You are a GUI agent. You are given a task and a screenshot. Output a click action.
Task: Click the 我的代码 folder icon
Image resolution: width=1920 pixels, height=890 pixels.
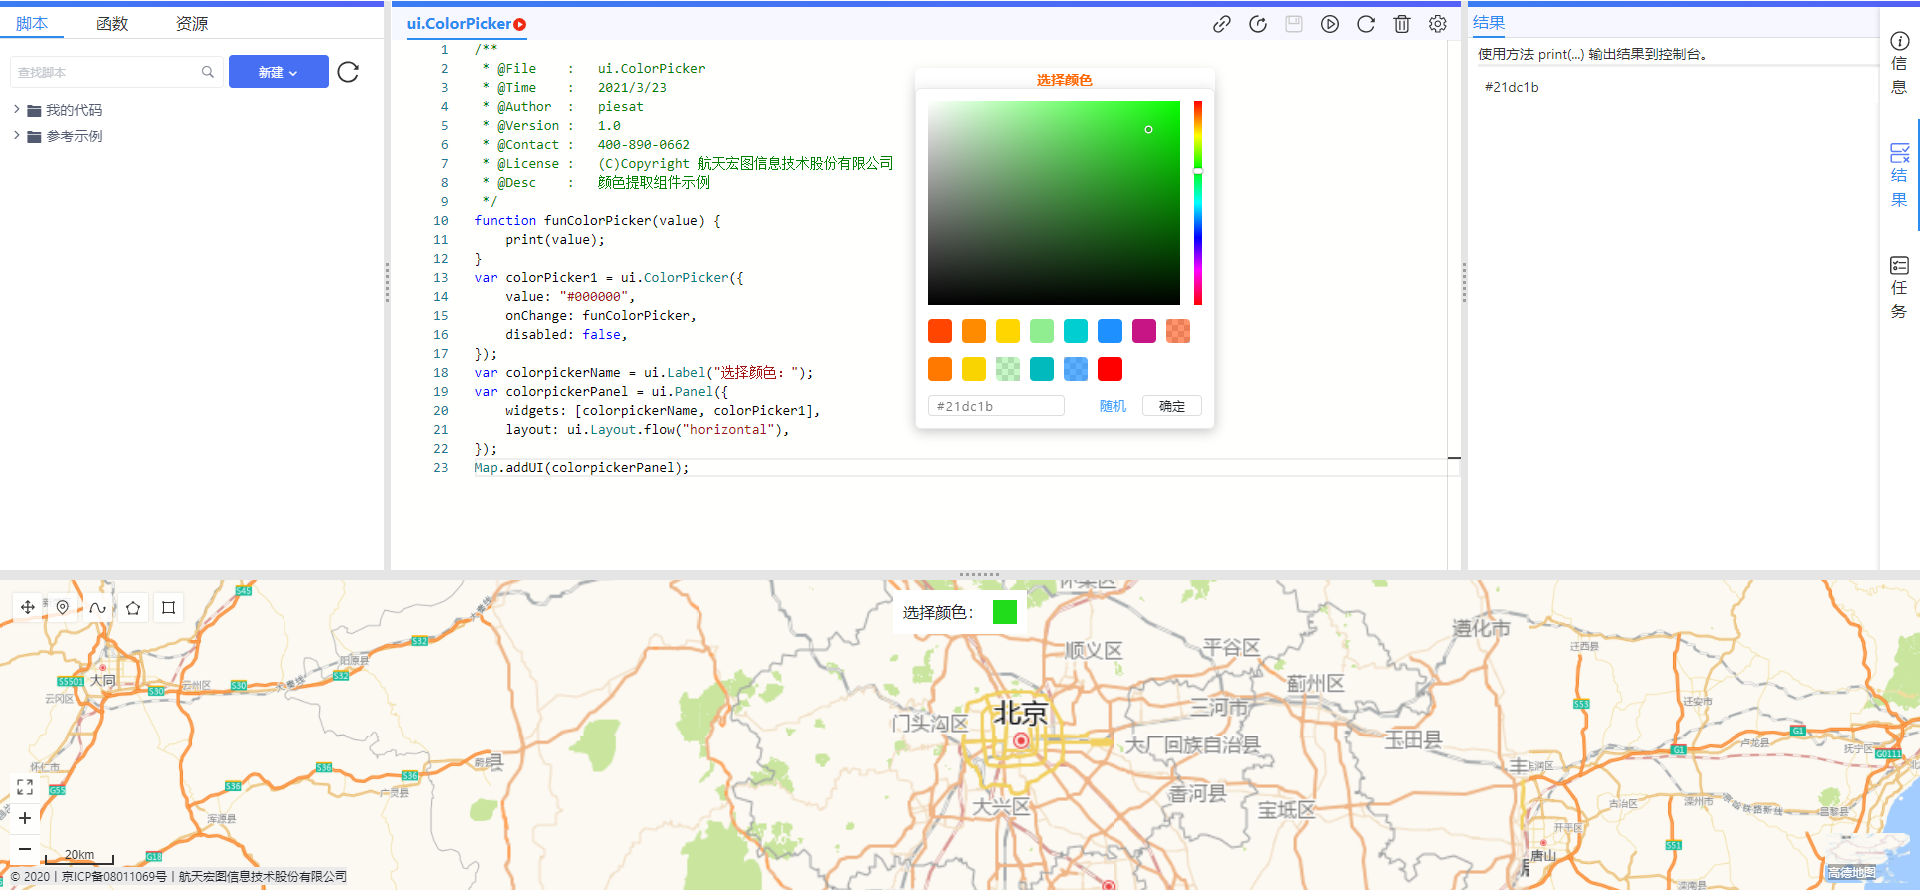34,111
